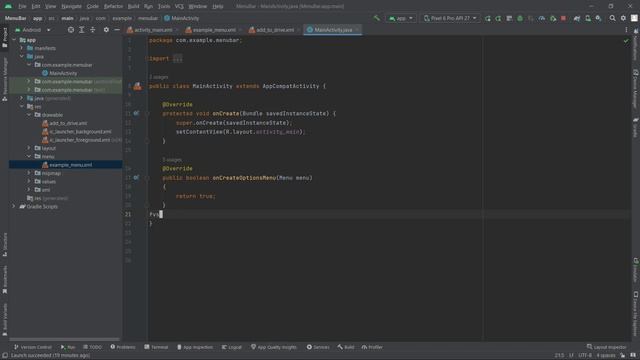The image size is (640, 360).
Task: Click the Search Everywhere magnifier icon
Action: coord(612,18)
